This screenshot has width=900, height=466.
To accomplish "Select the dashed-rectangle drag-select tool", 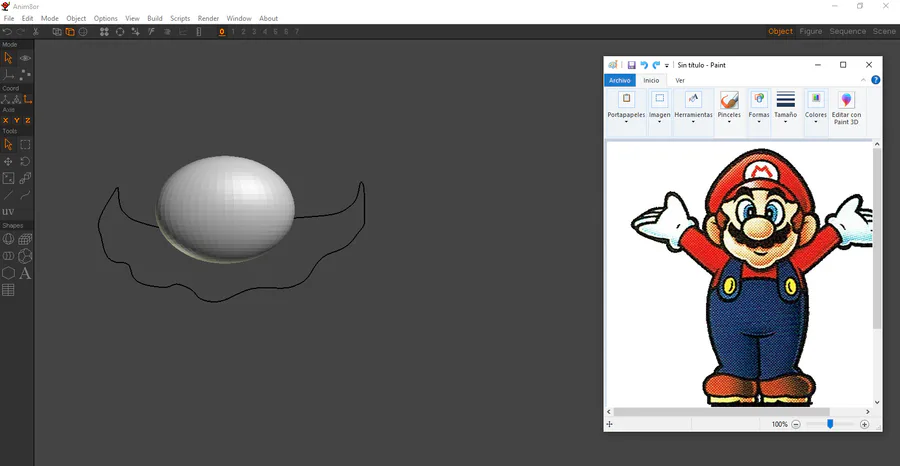I will pos(25,145).
